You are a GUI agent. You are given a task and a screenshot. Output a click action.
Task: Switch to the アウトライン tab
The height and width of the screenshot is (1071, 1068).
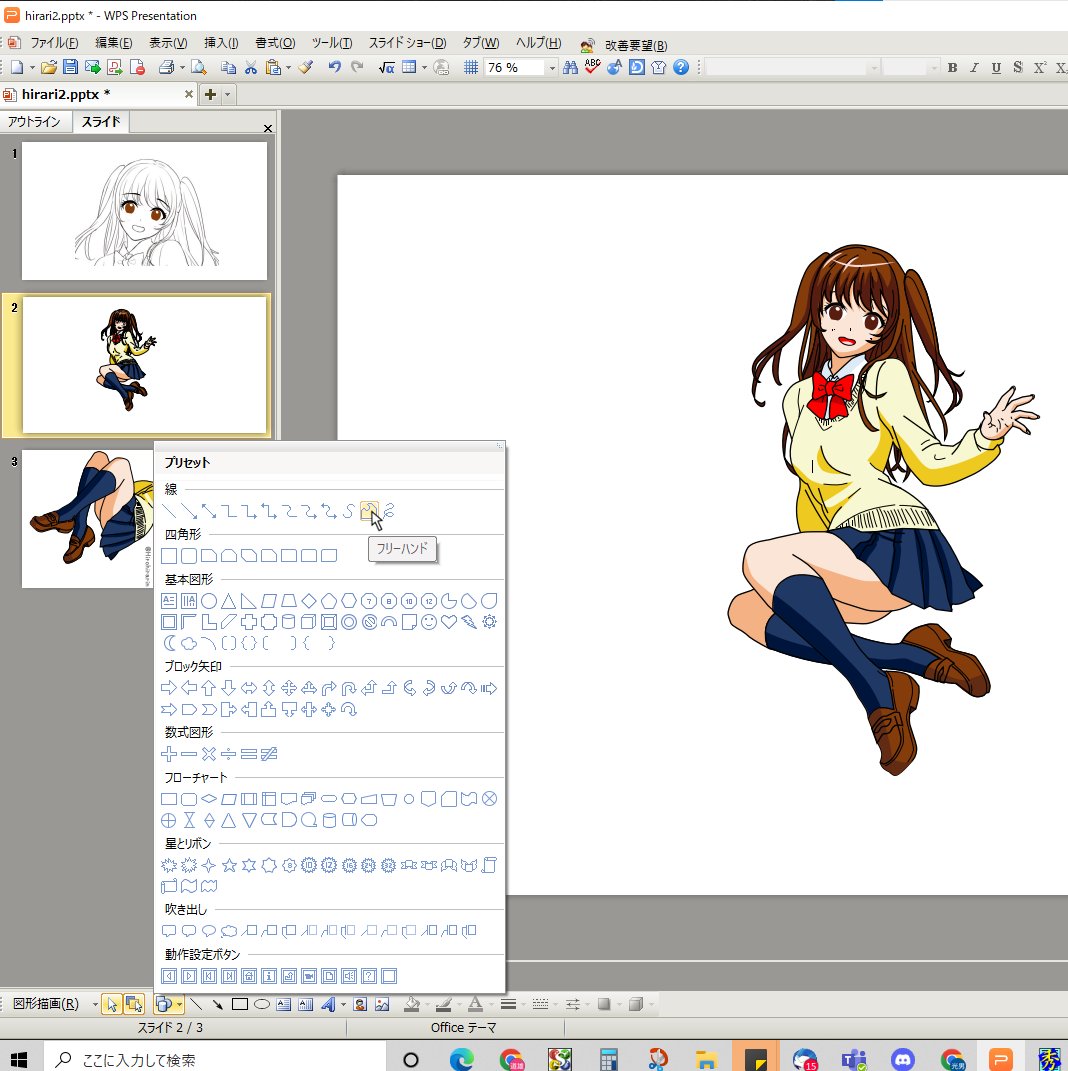coord(34,122)
